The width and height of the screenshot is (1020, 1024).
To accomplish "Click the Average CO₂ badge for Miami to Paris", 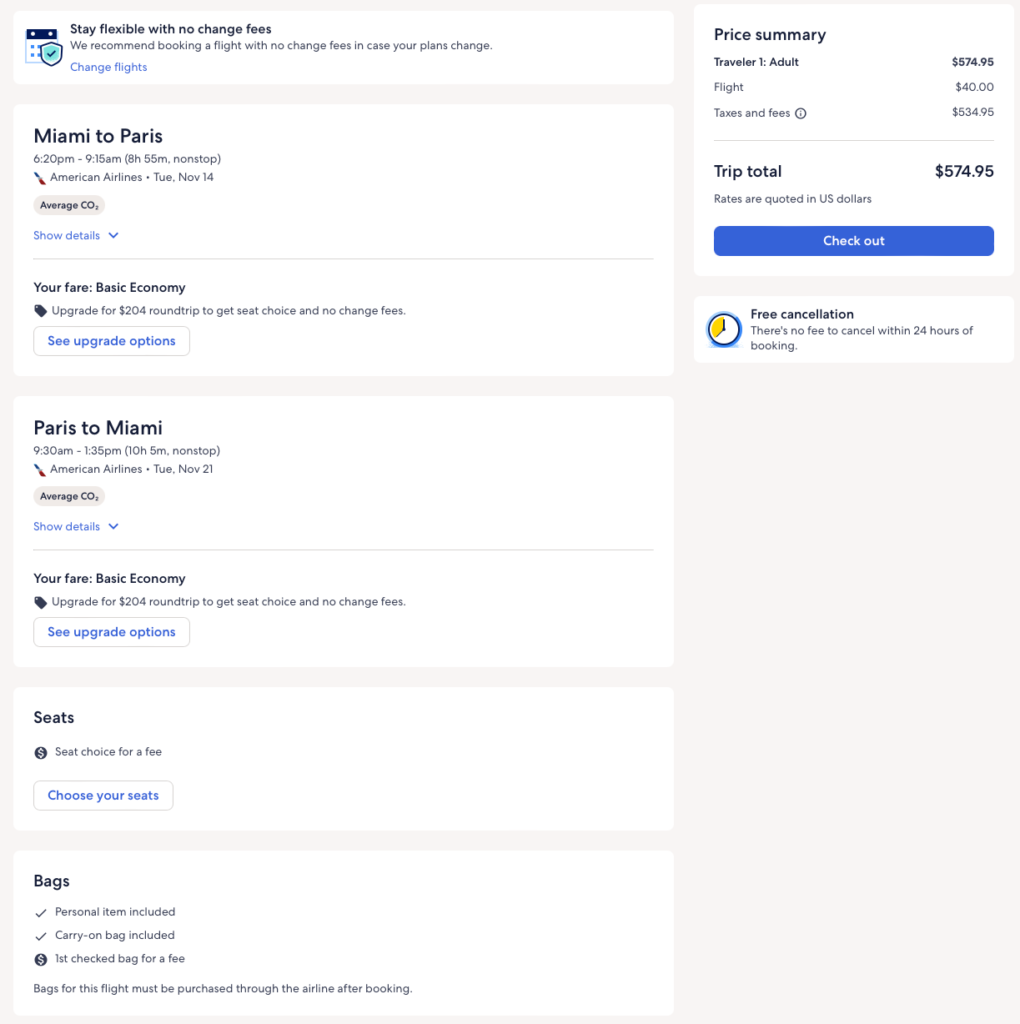I will coord(69,205).
